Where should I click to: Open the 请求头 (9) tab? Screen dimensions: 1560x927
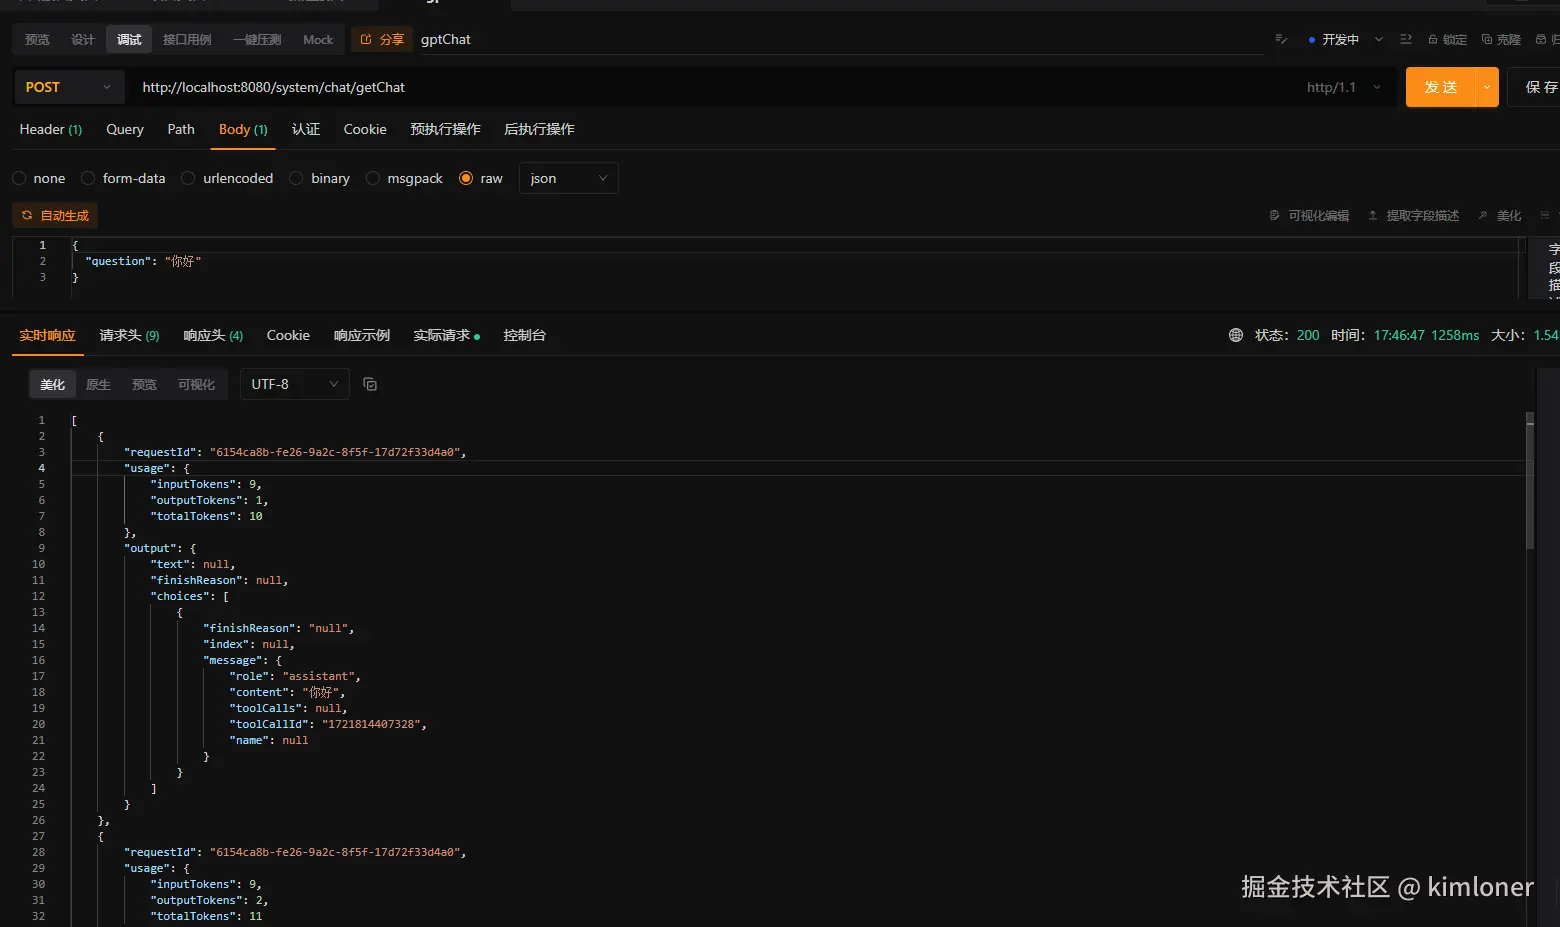pyautogui.click(x=129, y=335)
